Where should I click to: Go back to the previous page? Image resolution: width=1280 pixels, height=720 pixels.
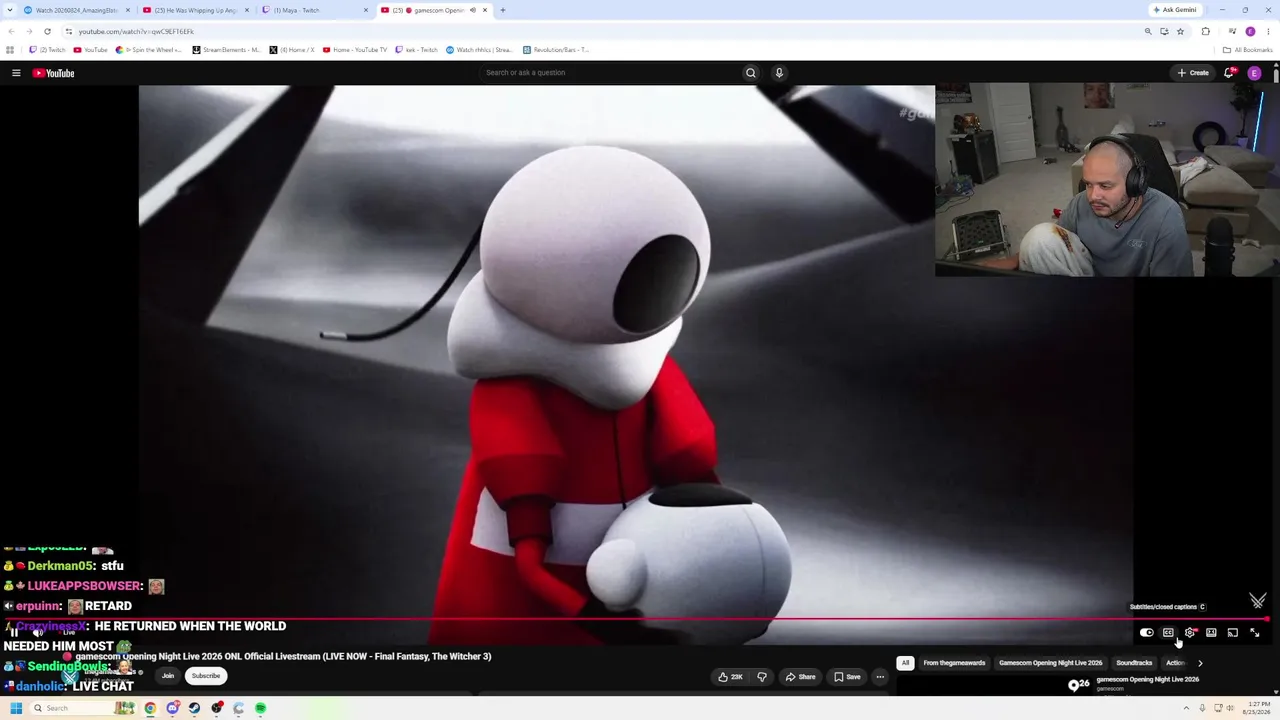click(11, 31)
